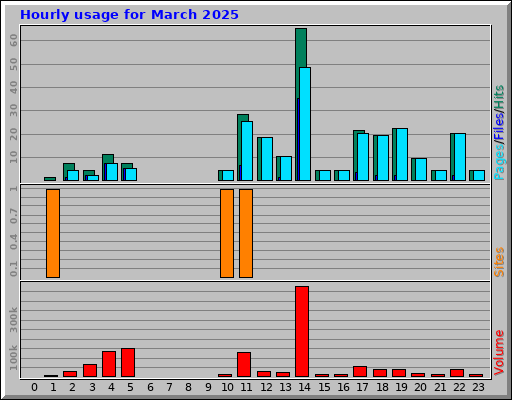Select the orange Sites bar at hour 10

click(227, 233)
